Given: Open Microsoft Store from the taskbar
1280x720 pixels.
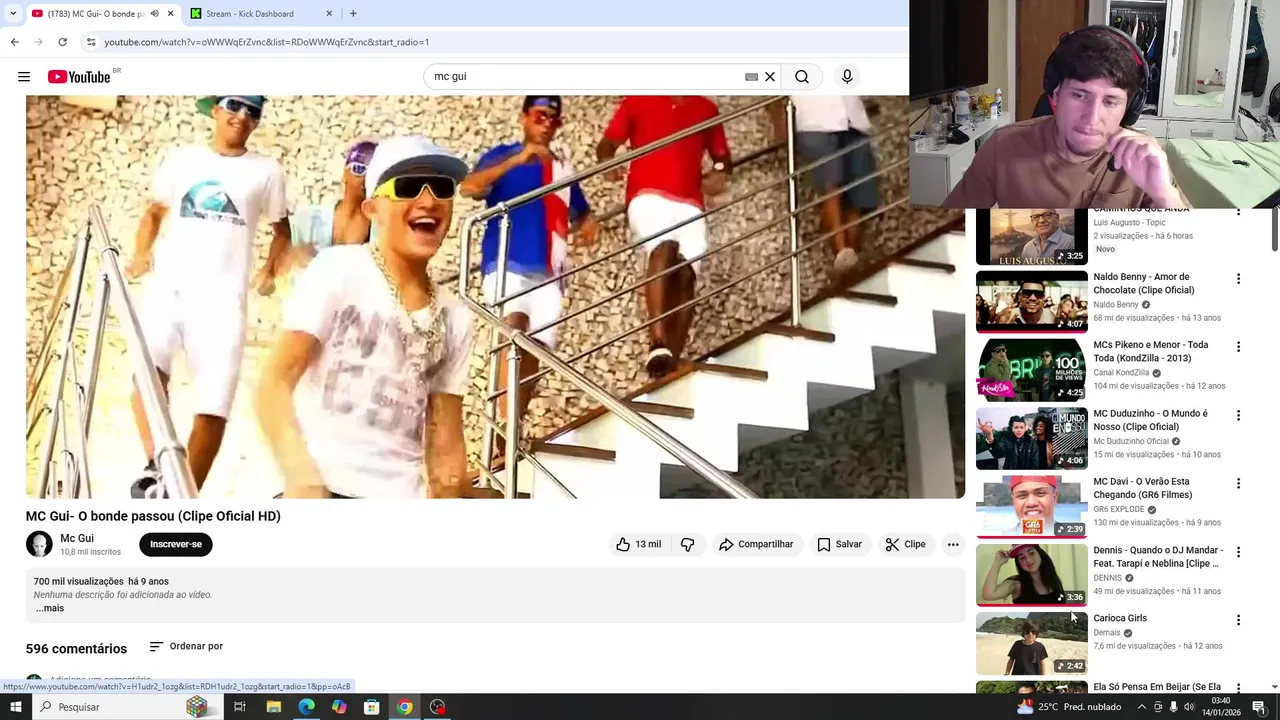Looking at the screenshot, I should tap(371, 707).
